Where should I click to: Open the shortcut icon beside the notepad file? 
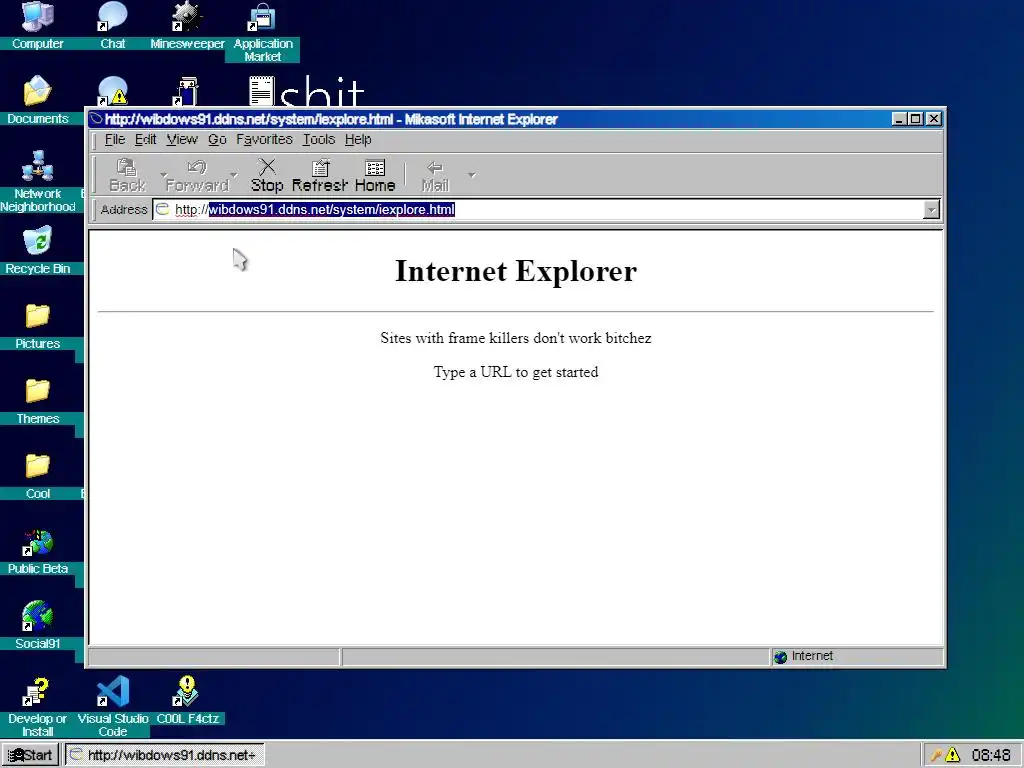[x=187, y=91]
